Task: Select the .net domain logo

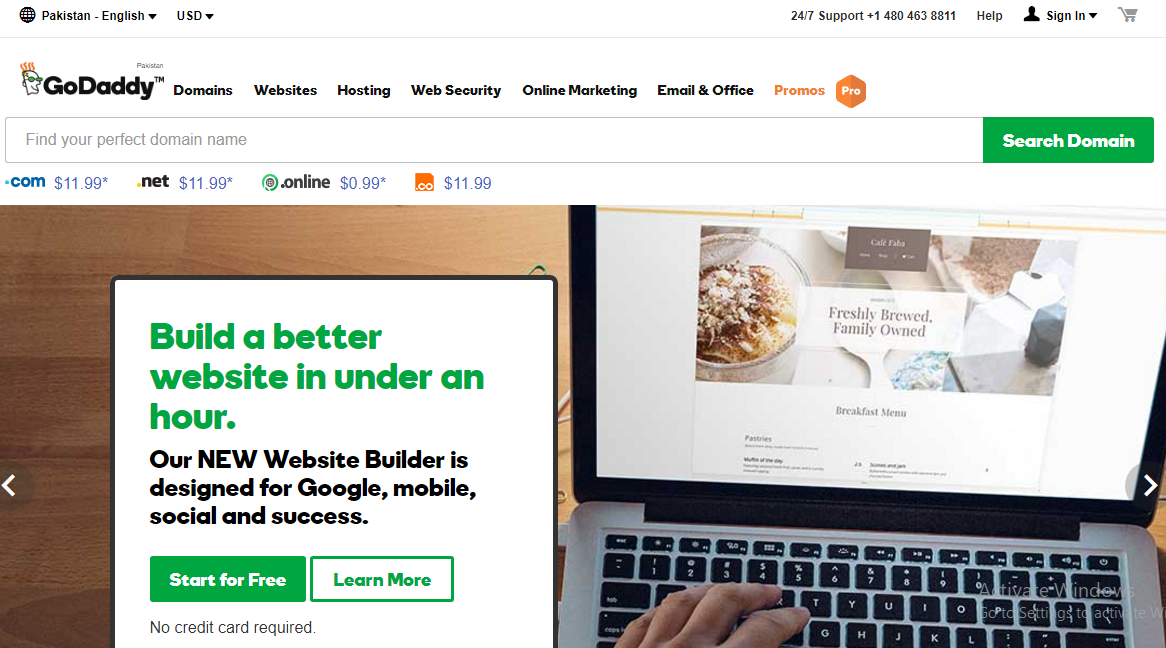Action: pos(153,182)
